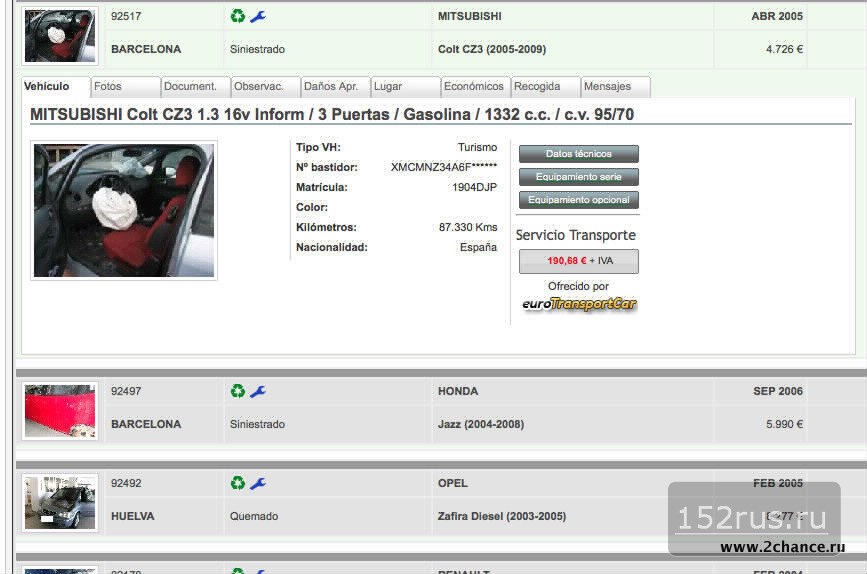Click Siniestrado status in Honda row
Image resolution: width=867 pixels, height=574 pixels.
[257, 424]
